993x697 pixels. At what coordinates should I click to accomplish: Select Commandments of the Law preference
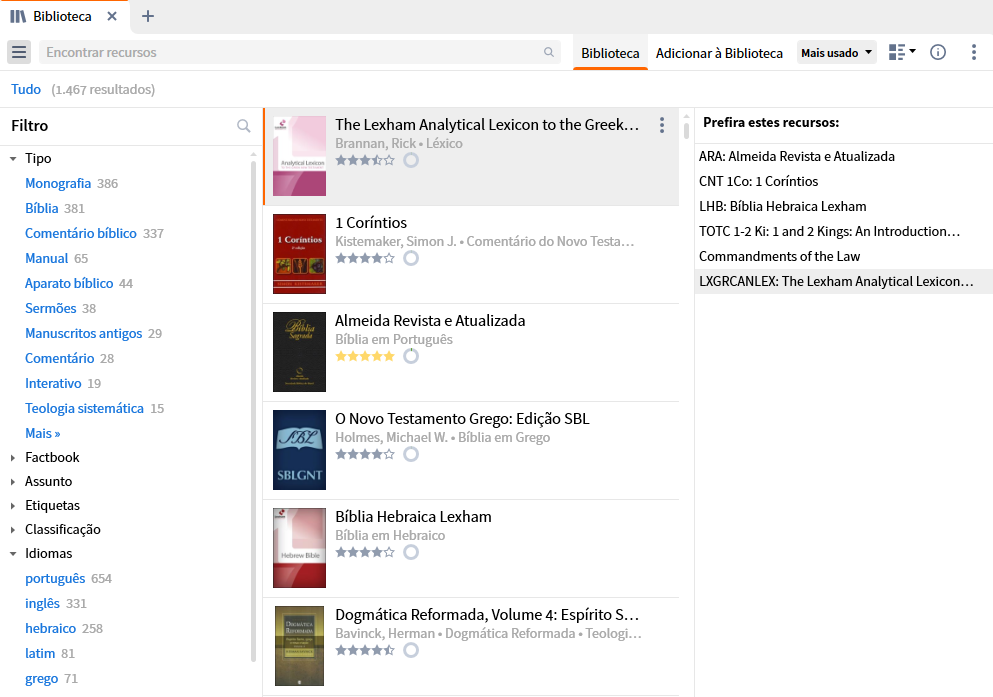(844, 256)
